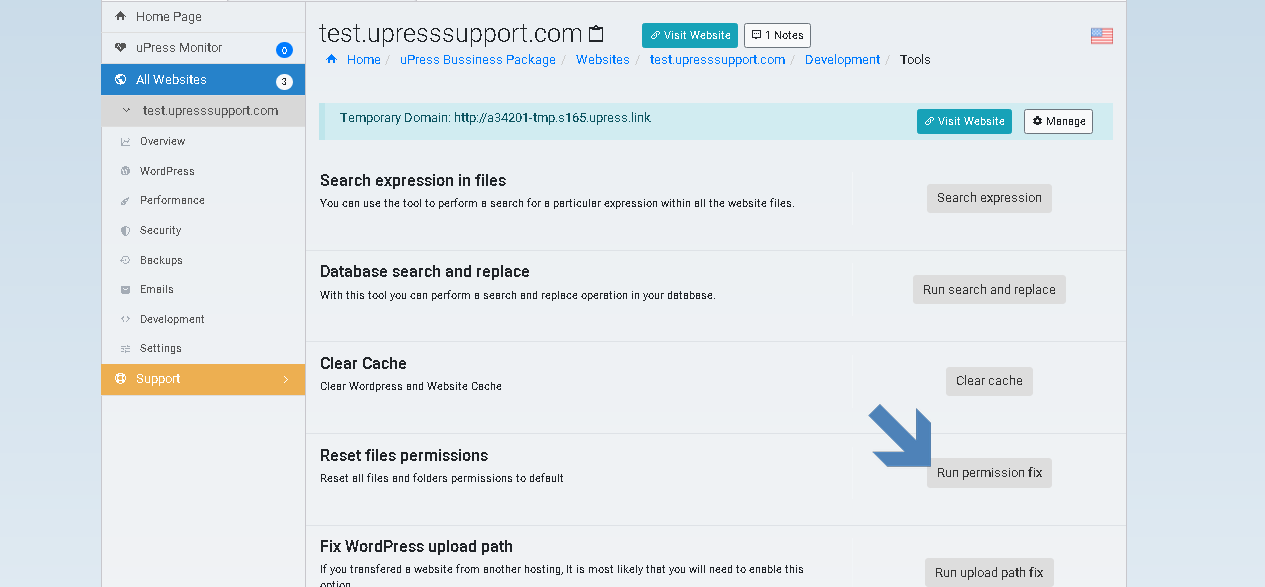Click the Search expression button
Screen dimensions: 1265x587
pyautogui.click(x=989, y=198)
